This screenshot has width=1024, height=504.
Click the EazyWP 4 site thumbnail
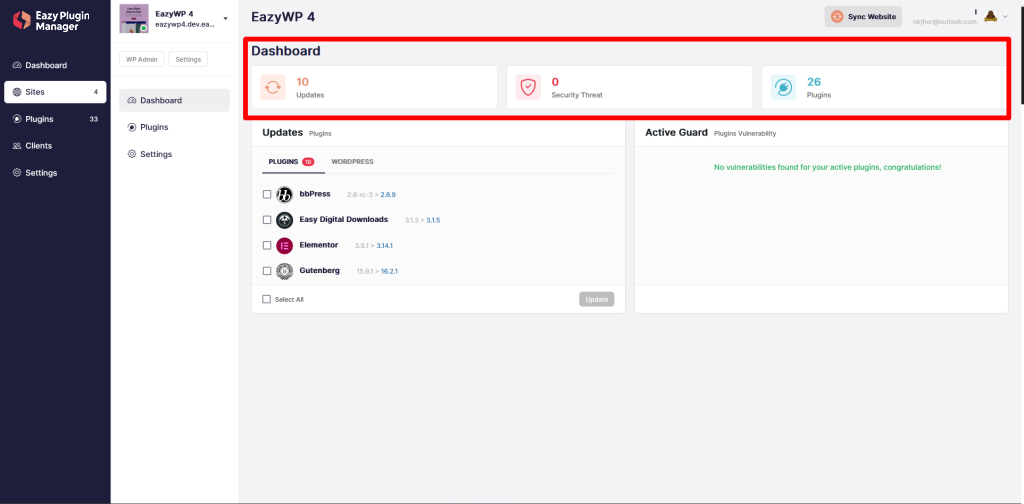(x=134, y=18)
